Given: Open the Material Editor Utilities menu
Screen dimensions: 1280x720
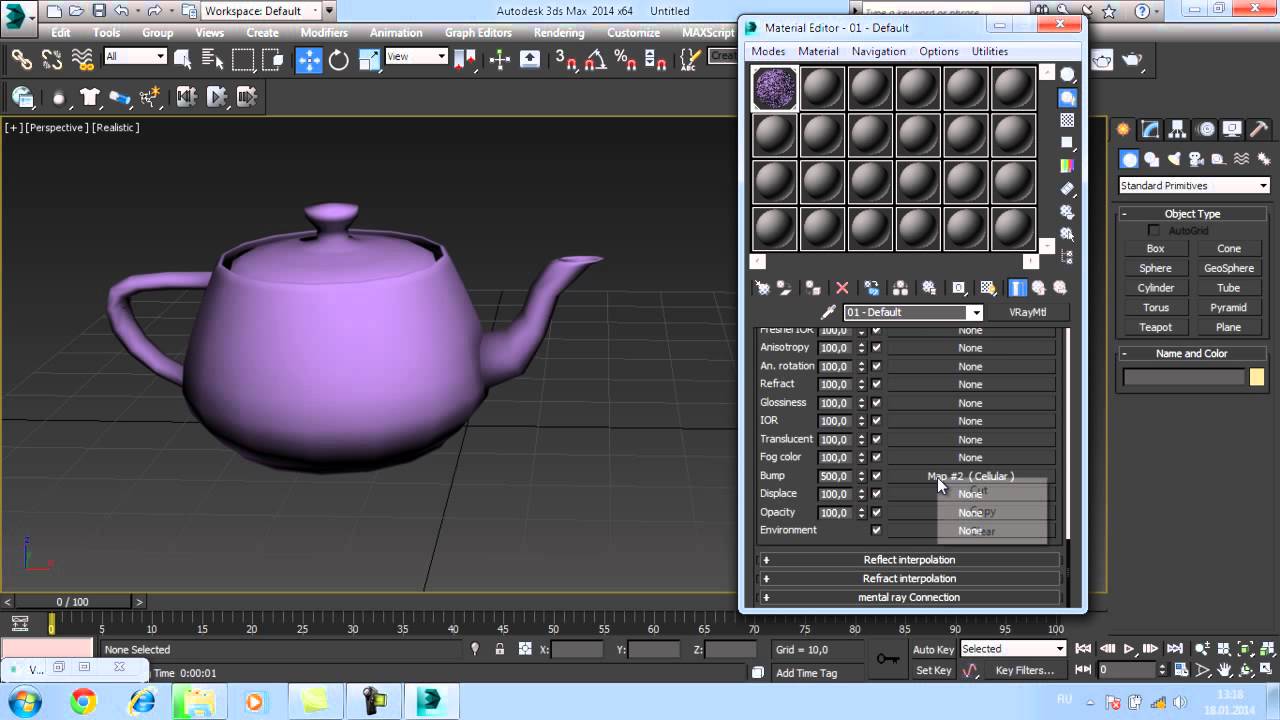Looking at the screenshot, I should point(990,51).
